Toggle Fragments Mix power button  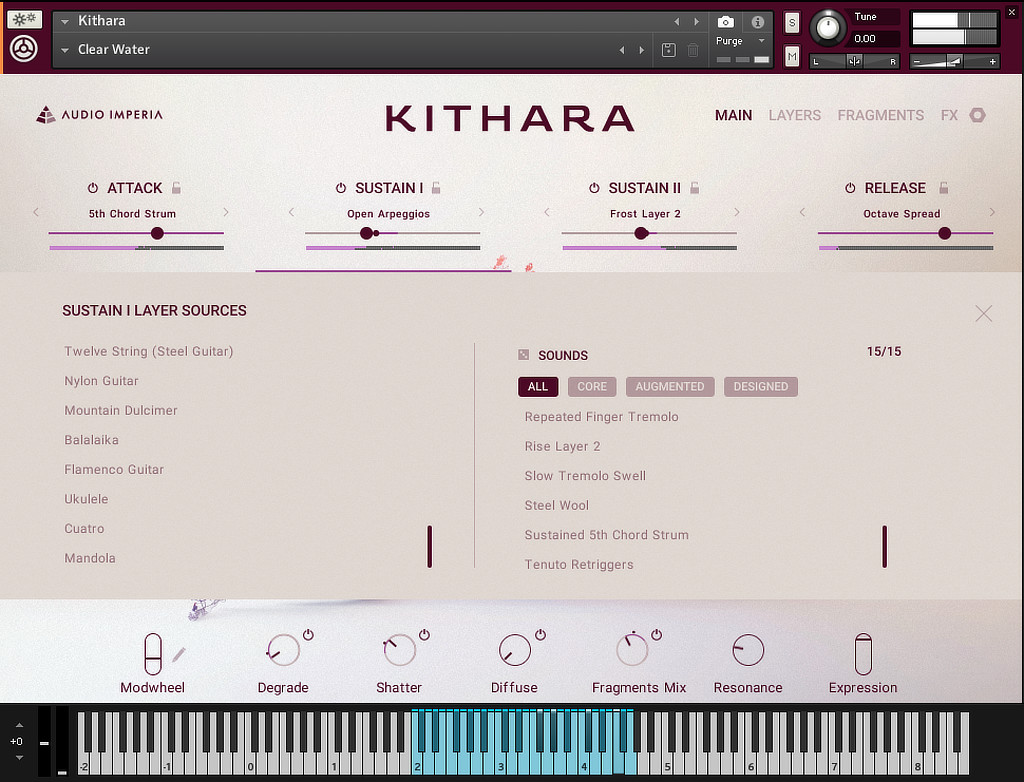tap(657, 634)
